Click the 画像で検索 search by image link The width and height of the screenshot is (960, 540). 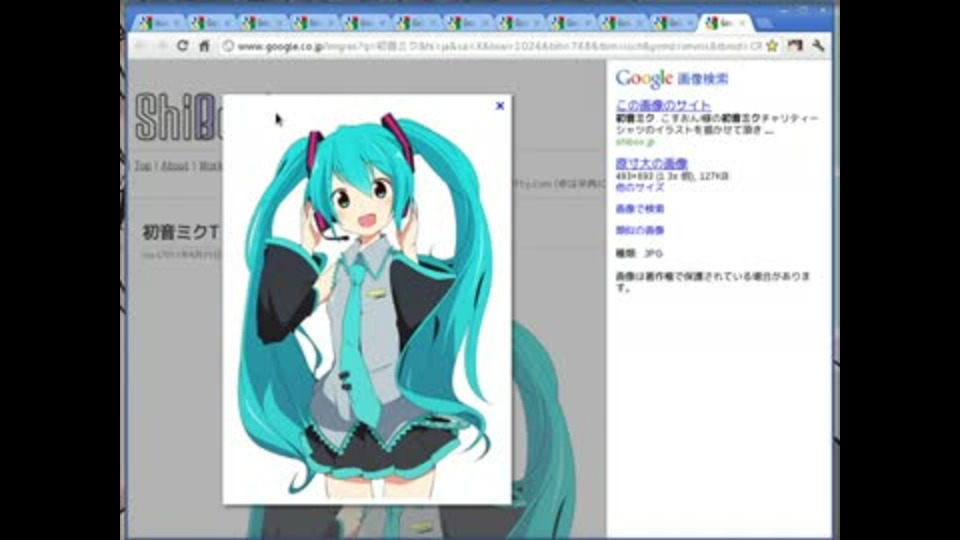[639, 209]
